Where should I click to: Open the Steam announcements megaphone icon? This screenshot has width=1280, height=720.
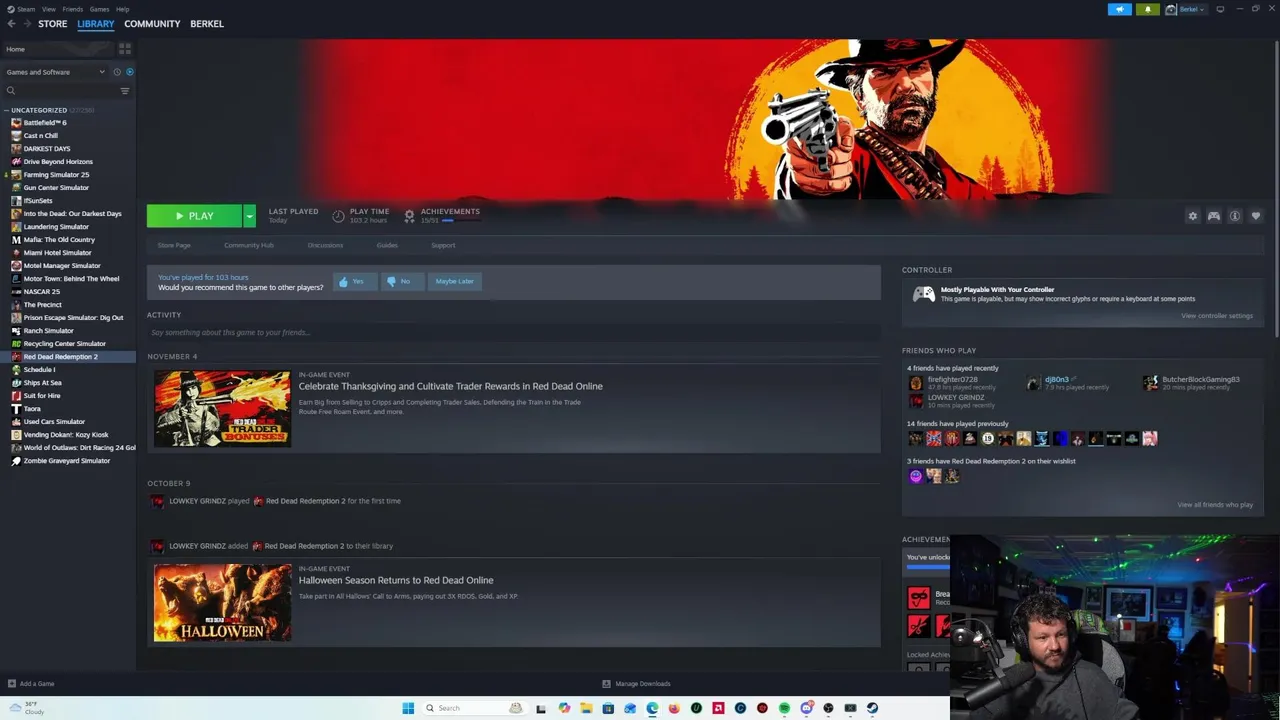(1120, 9)
